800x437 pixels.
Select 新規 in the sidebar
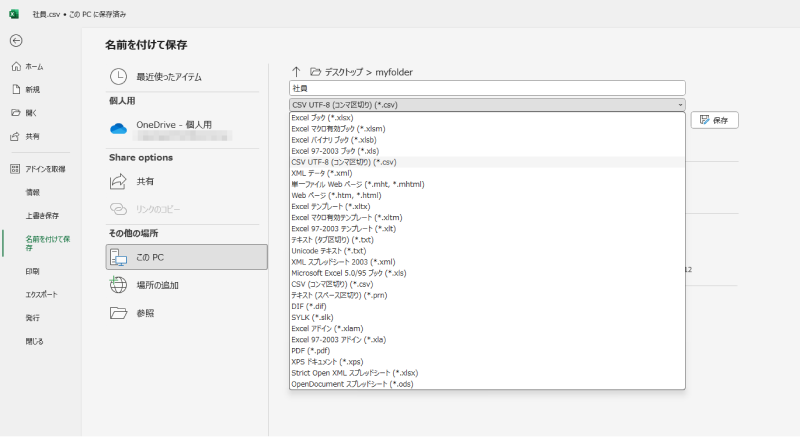pos(27,90)
